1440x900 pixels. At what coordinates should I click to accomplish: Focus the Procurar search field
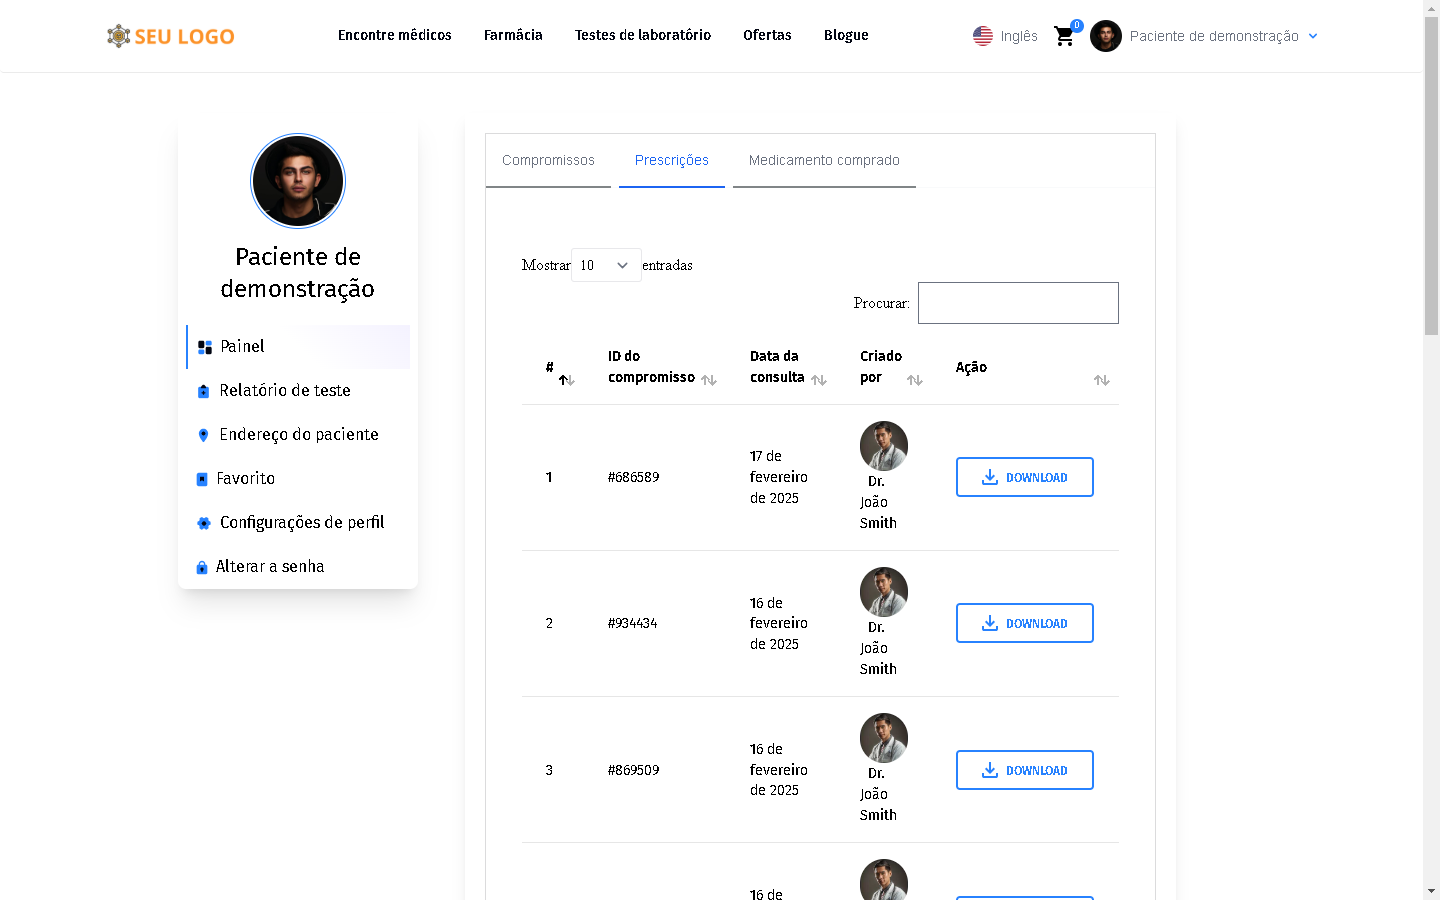click(x=1018, y=303)
